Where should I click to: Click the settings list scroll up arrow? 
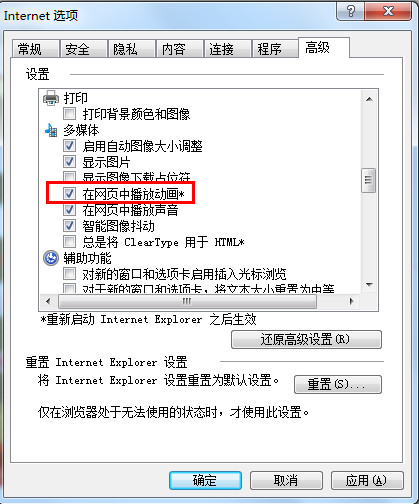pos(369,99)
